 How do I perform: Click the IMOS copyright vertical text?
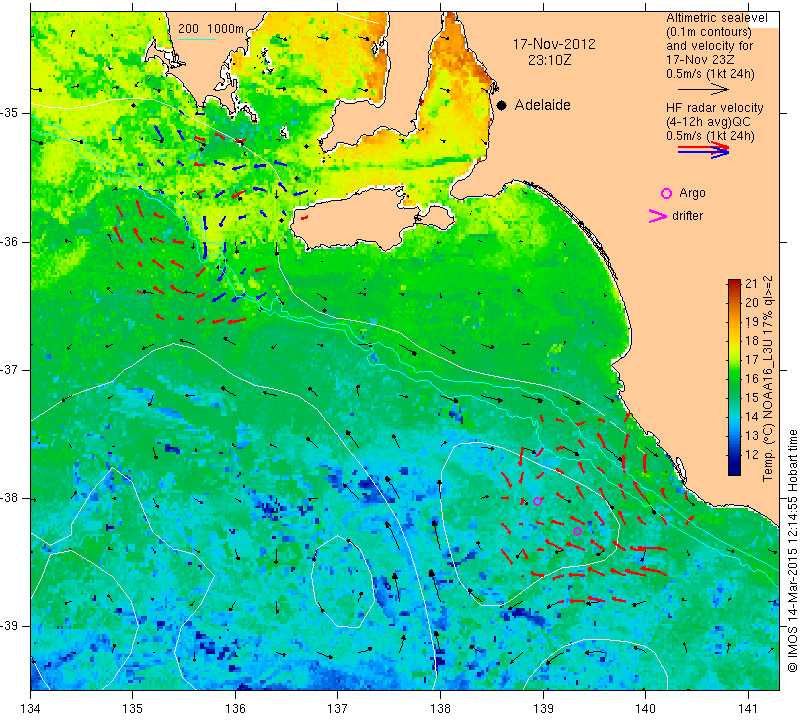tap(792, 551)
